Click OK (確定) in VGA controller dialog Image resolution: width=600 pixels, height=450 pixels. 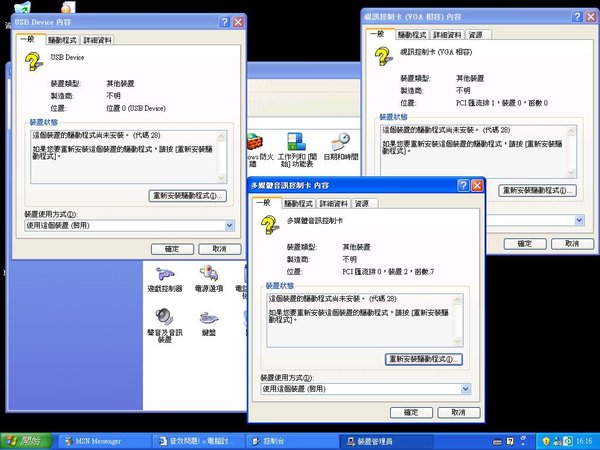[525, 244]
